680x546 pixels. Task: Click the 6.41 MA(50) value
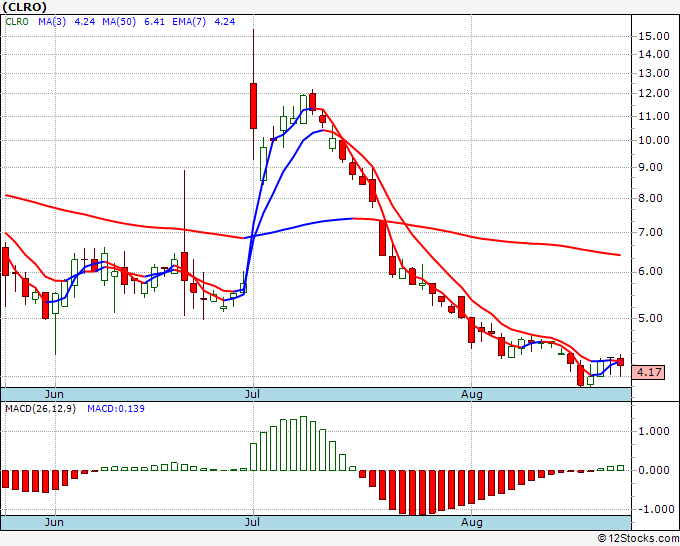[154, 22]
